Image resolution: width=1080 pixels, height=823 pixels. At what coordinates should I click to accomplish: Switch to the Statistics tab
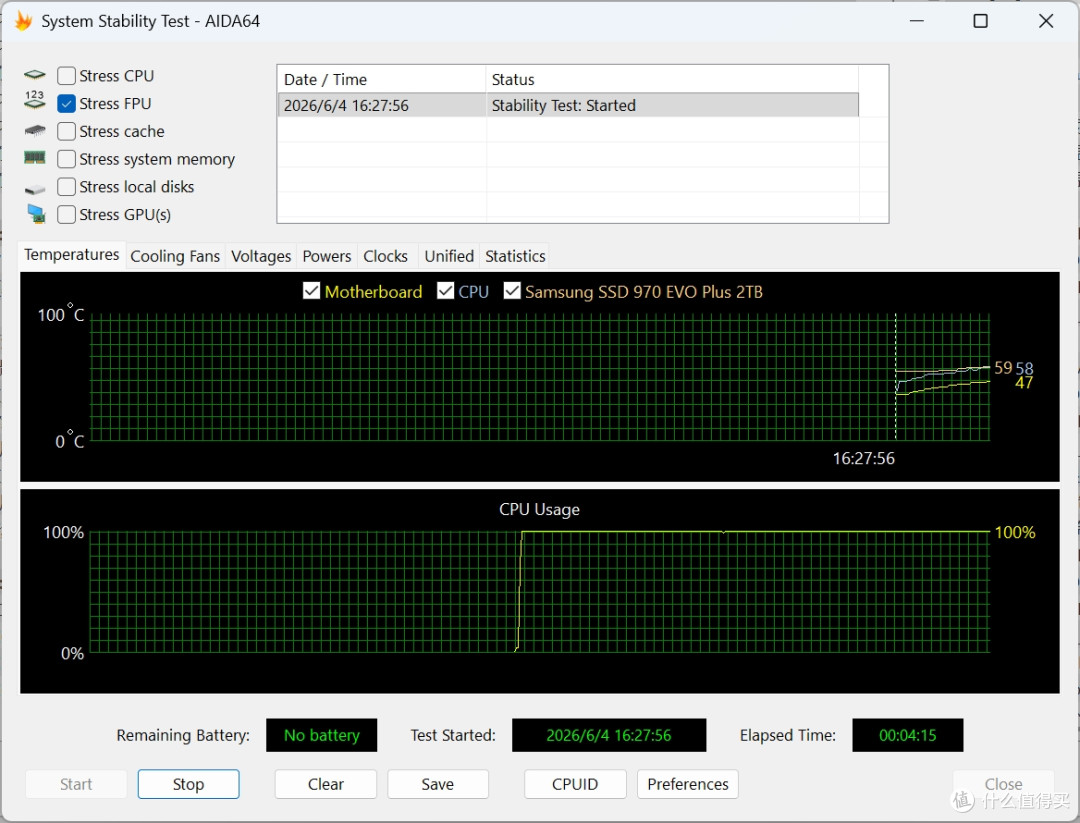coord(515,256)
